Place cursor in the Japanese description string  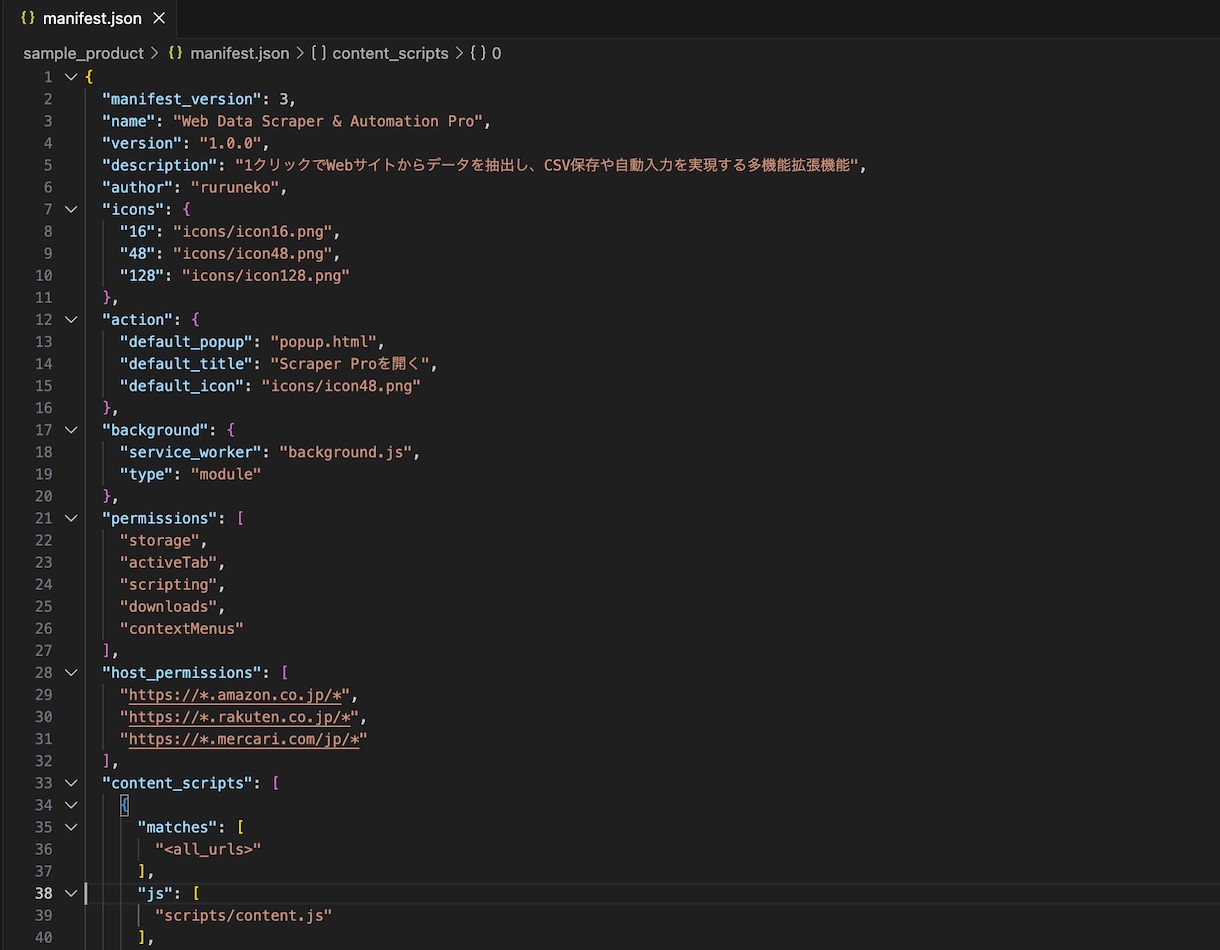click(x=547, y=165)
